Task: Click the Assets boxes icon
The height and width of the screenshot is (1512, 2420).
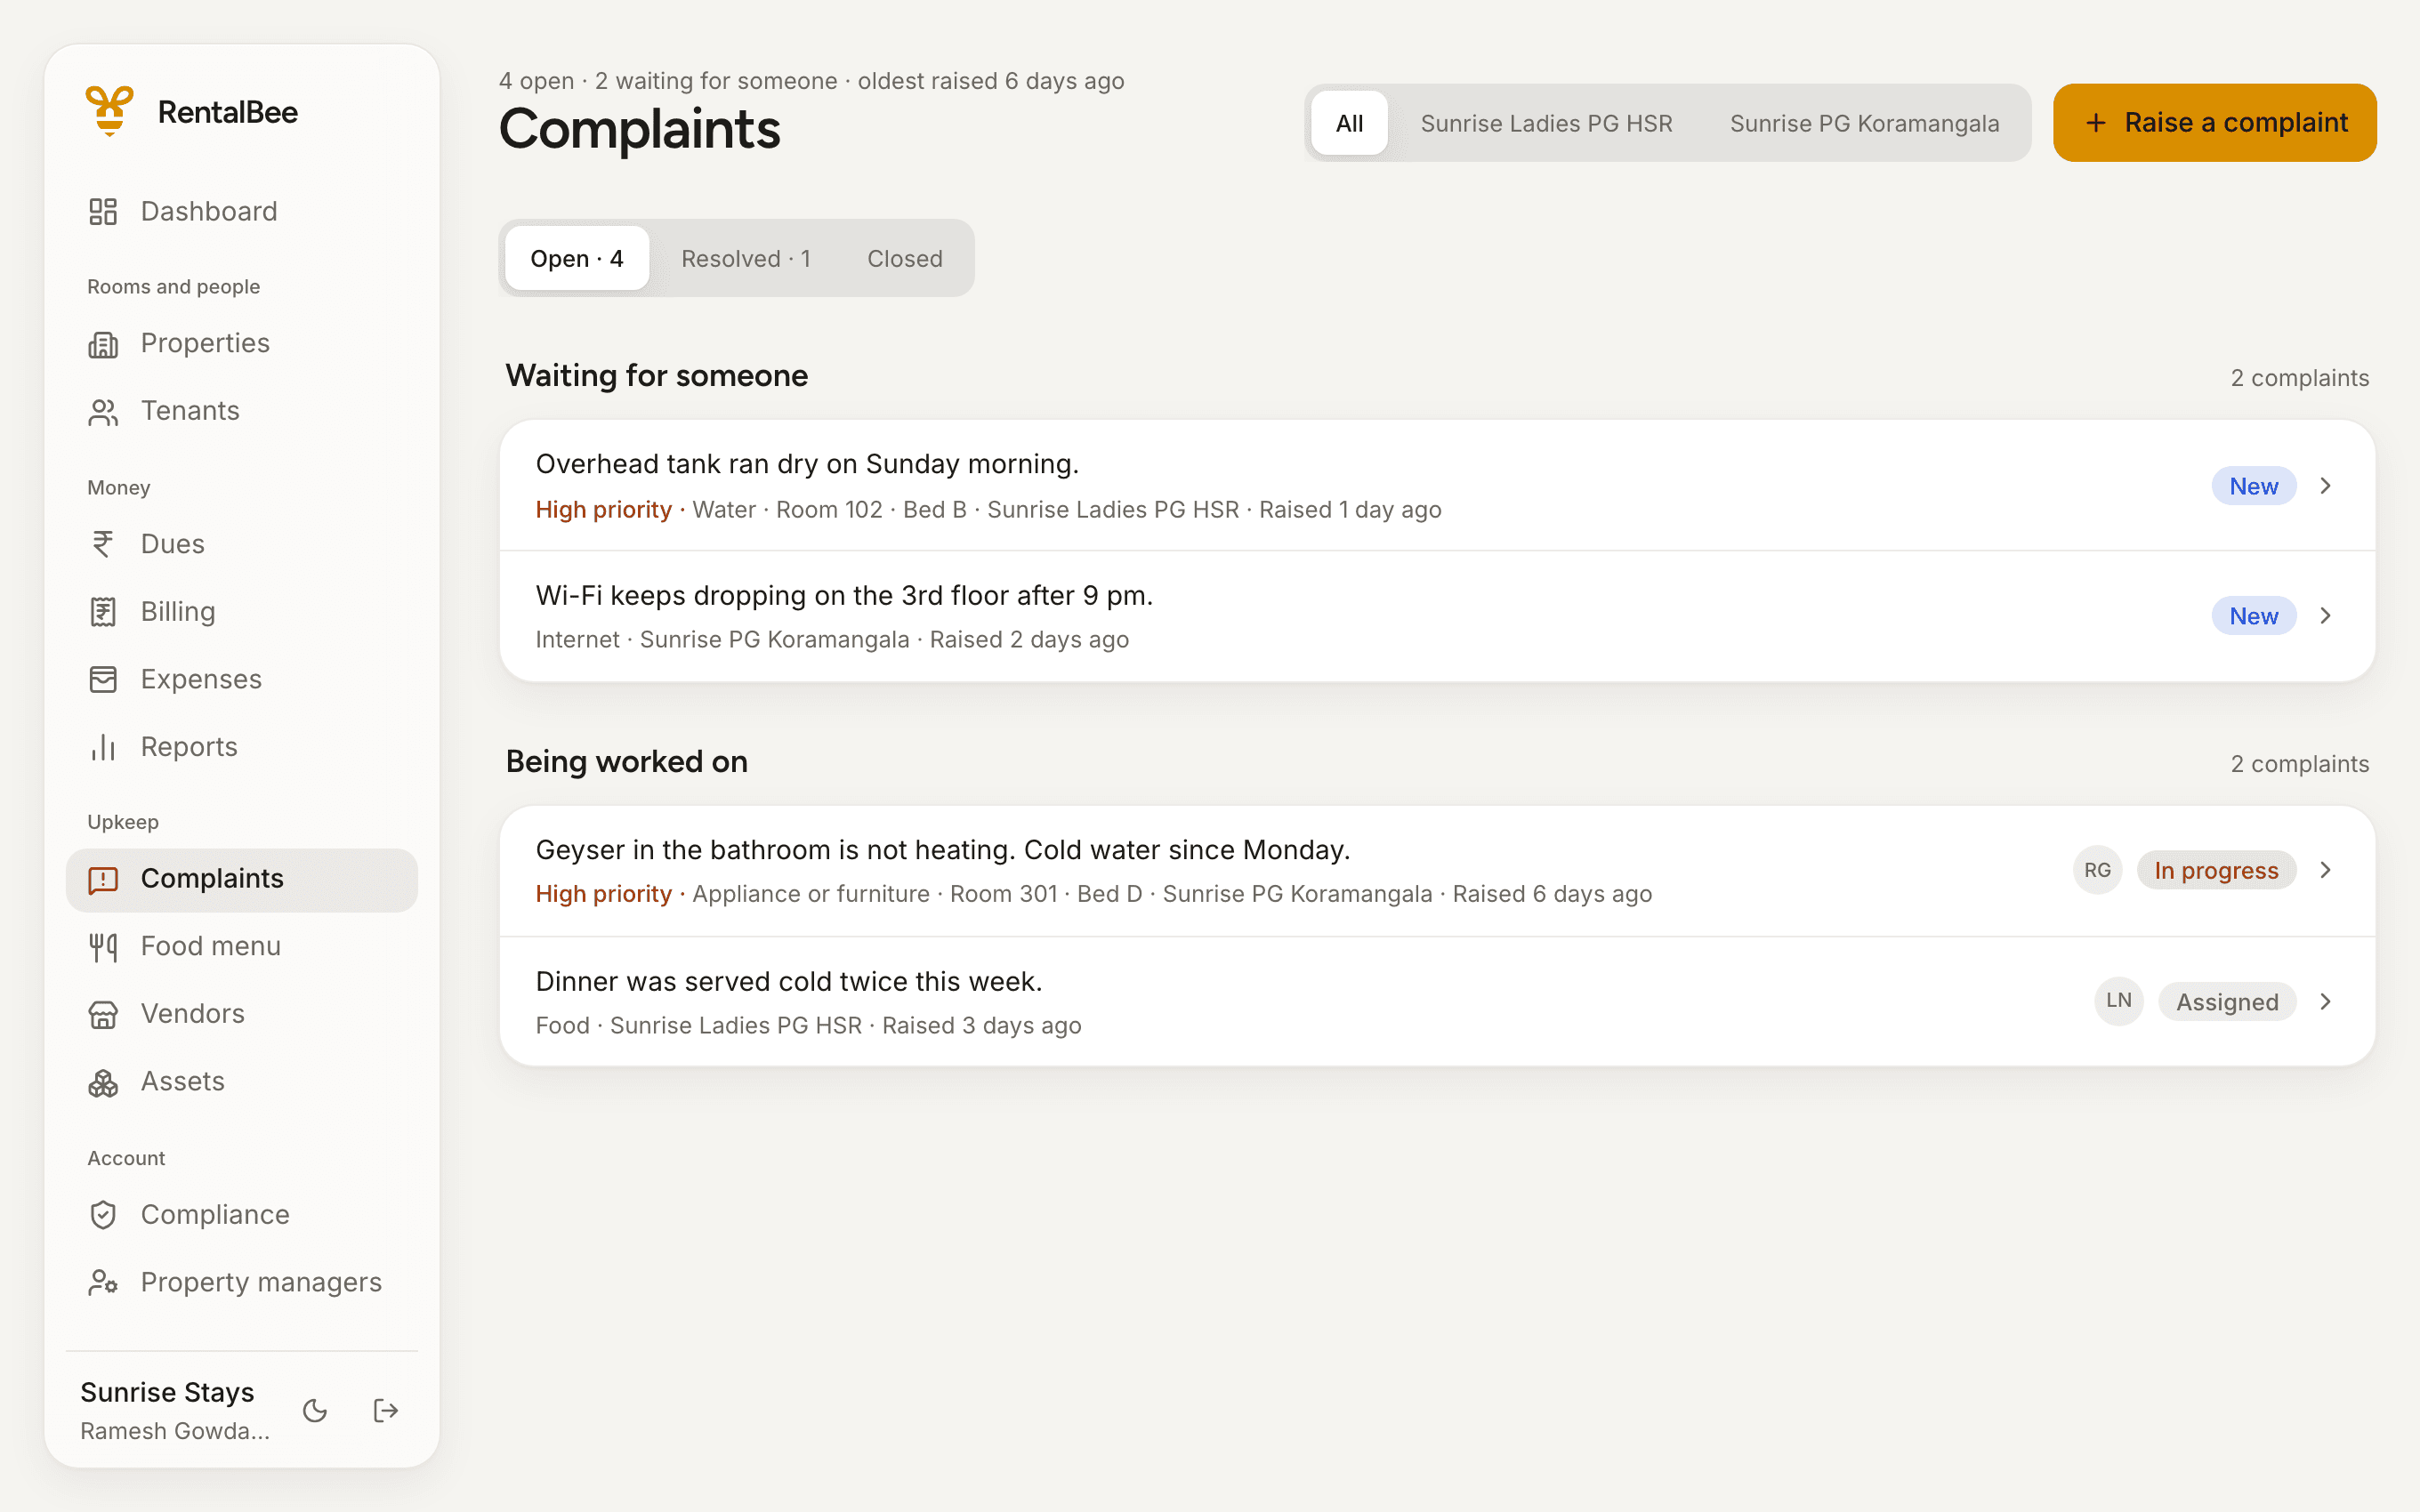Action: (x=103, y=1083)
